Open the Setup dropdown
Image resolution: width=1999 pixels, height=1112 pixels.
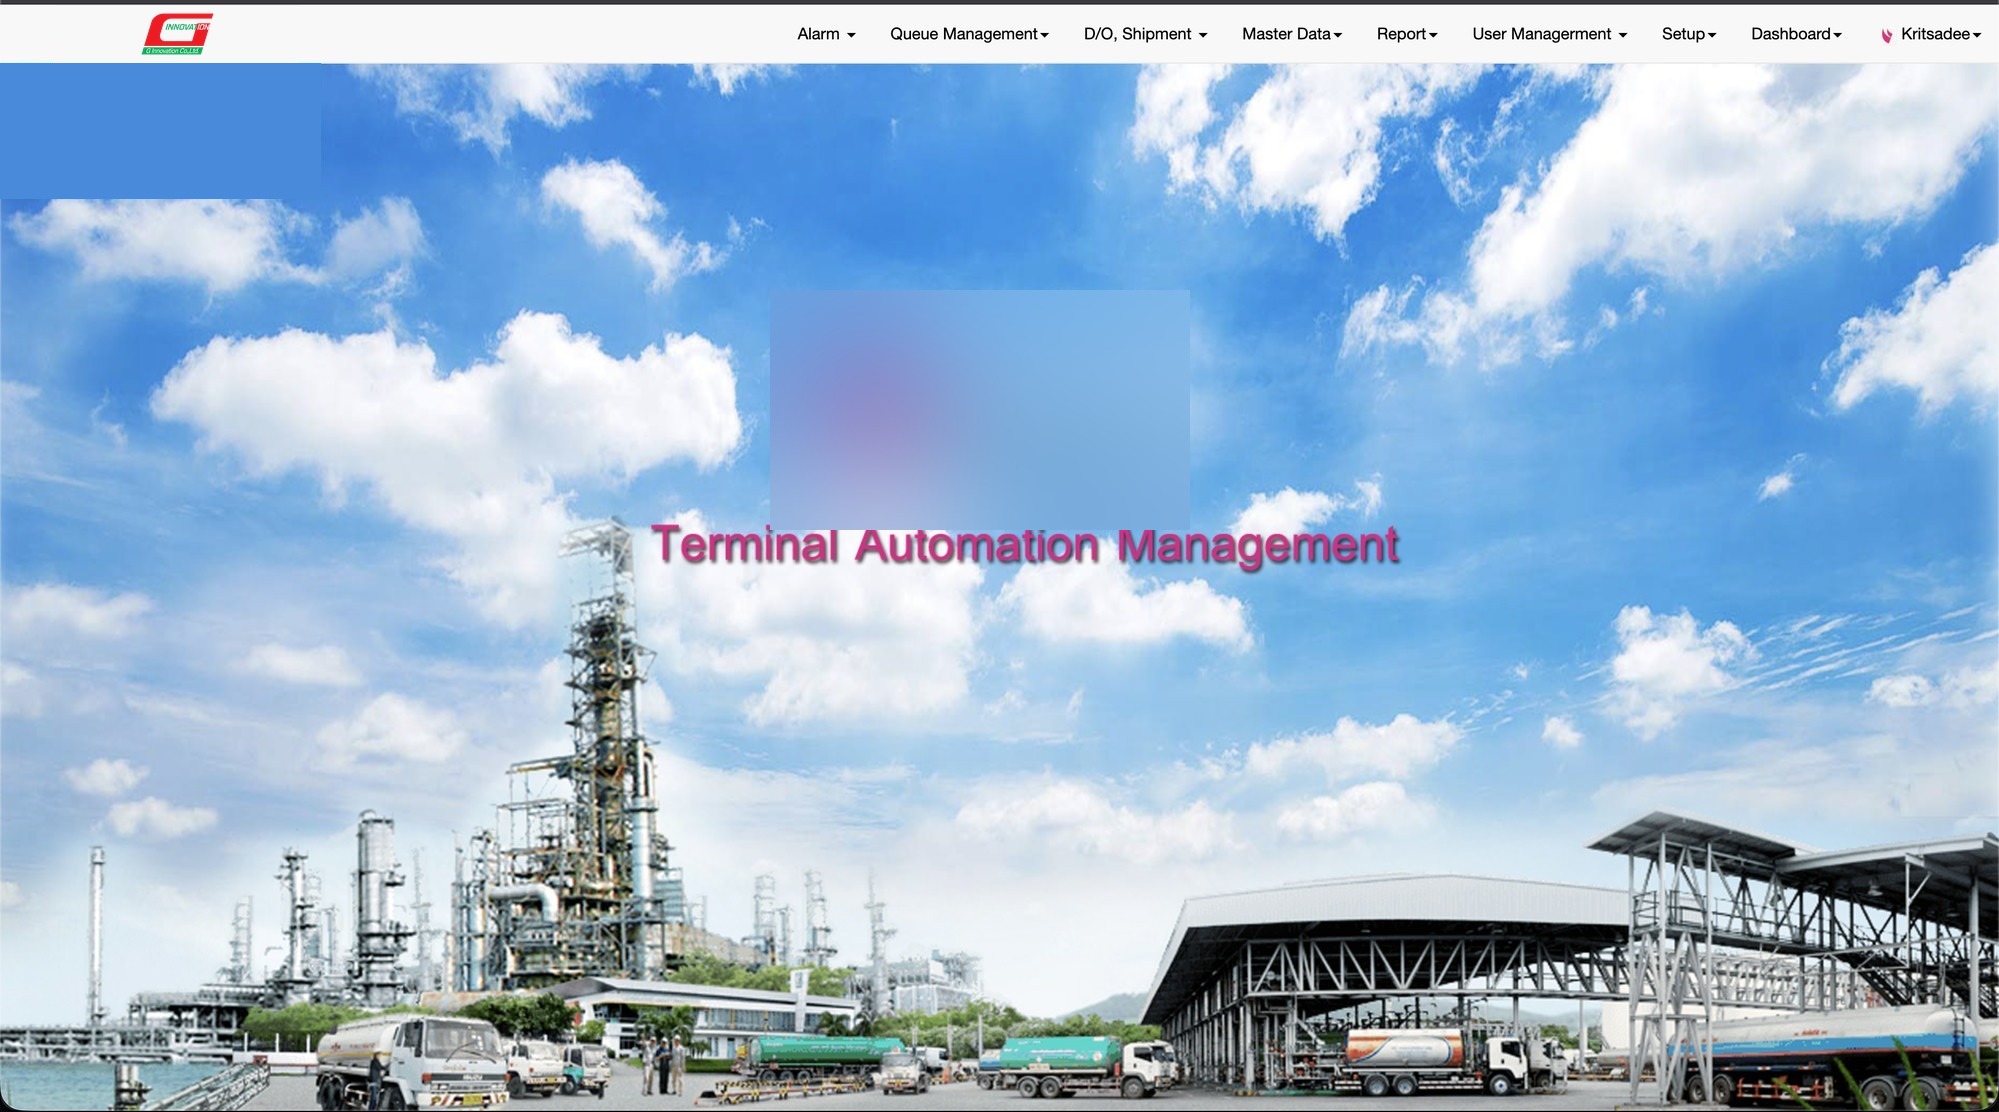coord(1688,34)
